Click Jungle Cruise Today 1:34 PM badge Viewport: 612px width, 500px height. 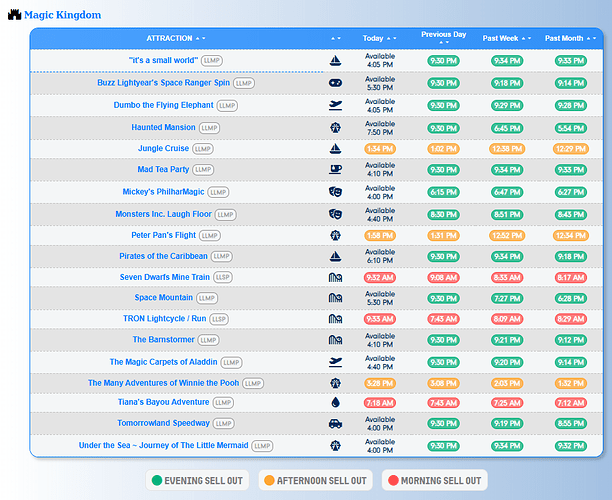coord(380,149)
